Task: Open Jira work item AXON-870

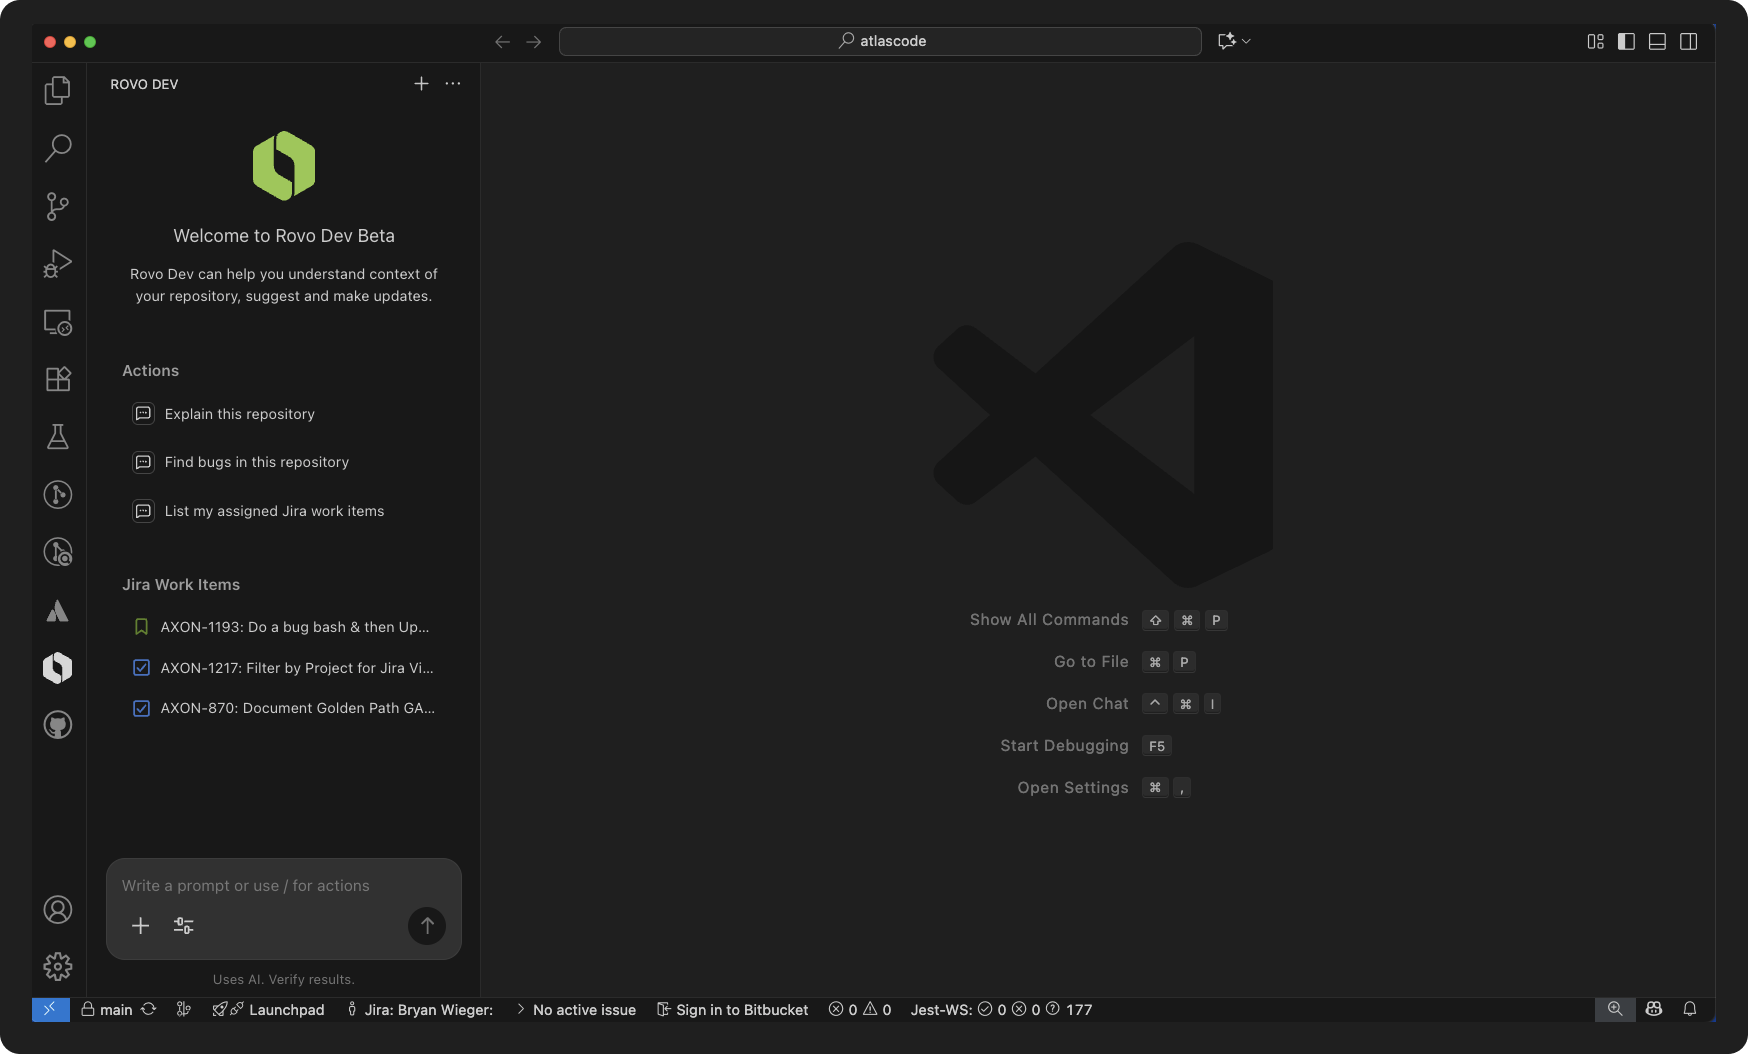Action: tap(283, 708)
